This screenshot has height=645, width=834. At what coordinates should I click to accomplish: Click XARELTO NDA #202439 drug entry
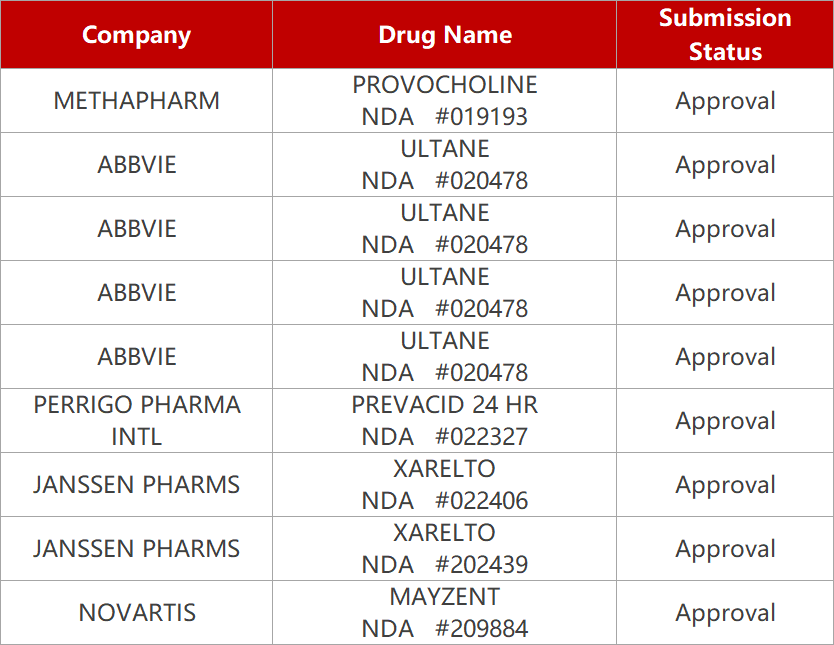click(445, 548)
